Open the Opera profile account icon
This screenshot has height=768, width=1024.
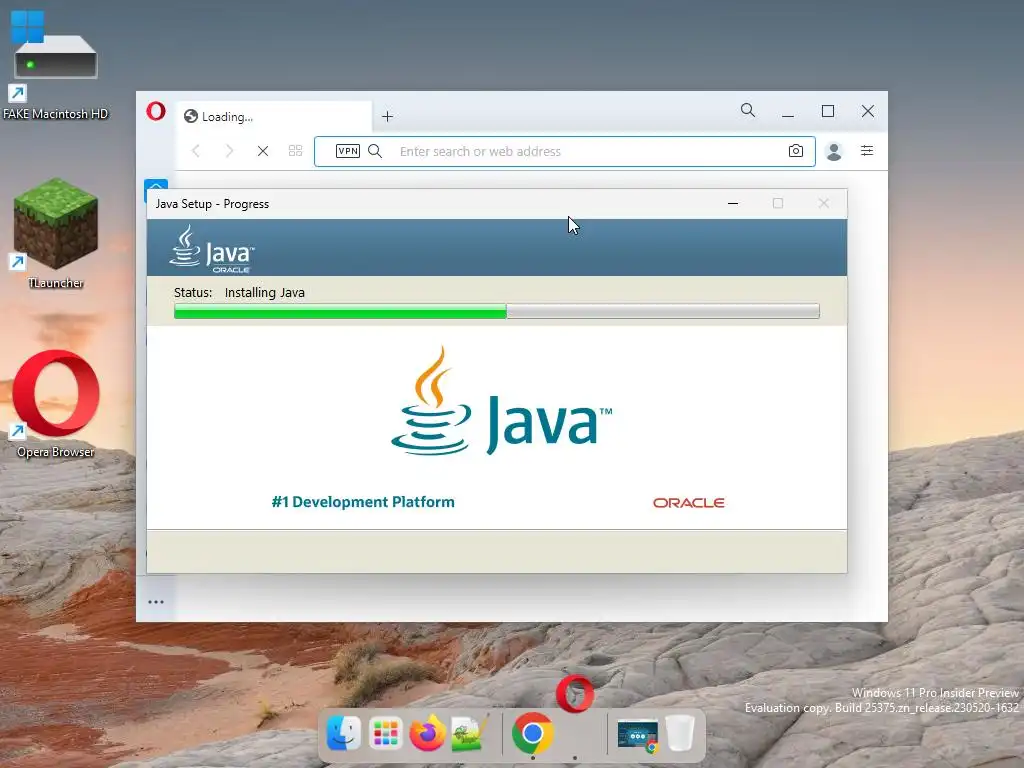(x=833, y=151)
